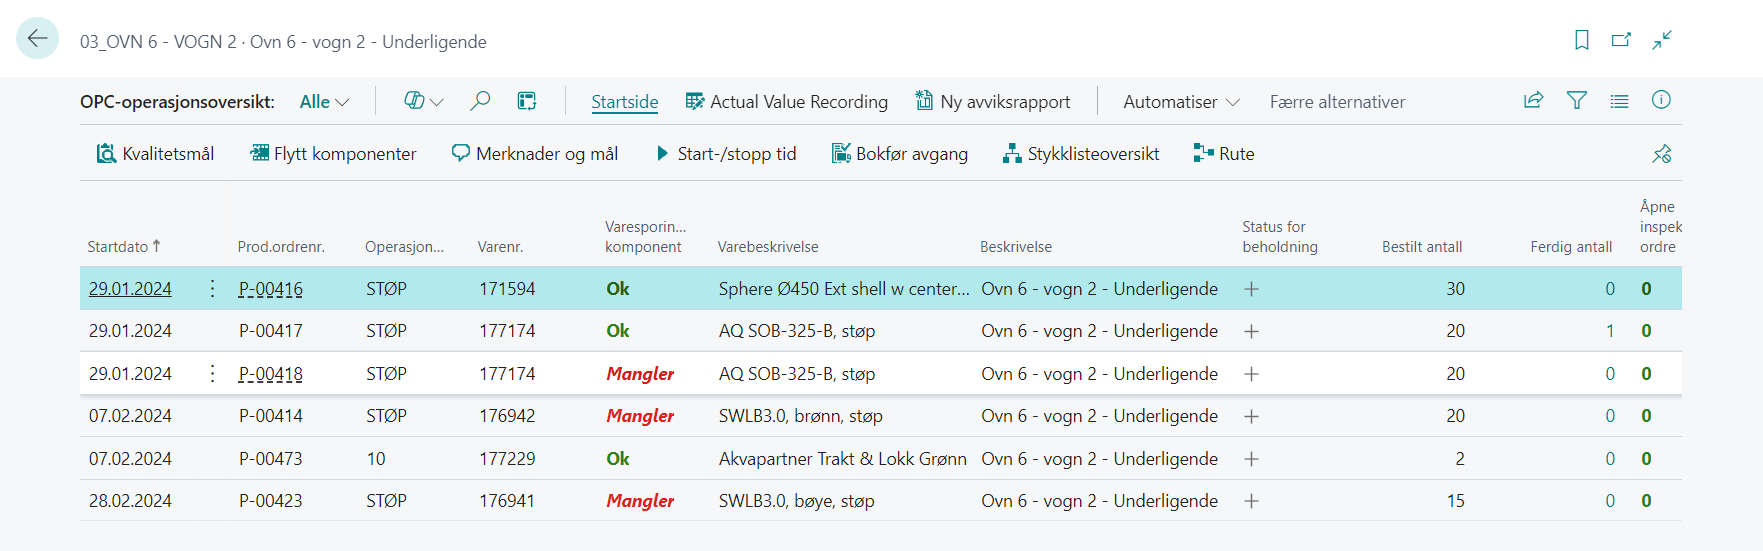Click Start-/stopp tid action
This screenshot has height=551, width=1763.
[726, 154]
